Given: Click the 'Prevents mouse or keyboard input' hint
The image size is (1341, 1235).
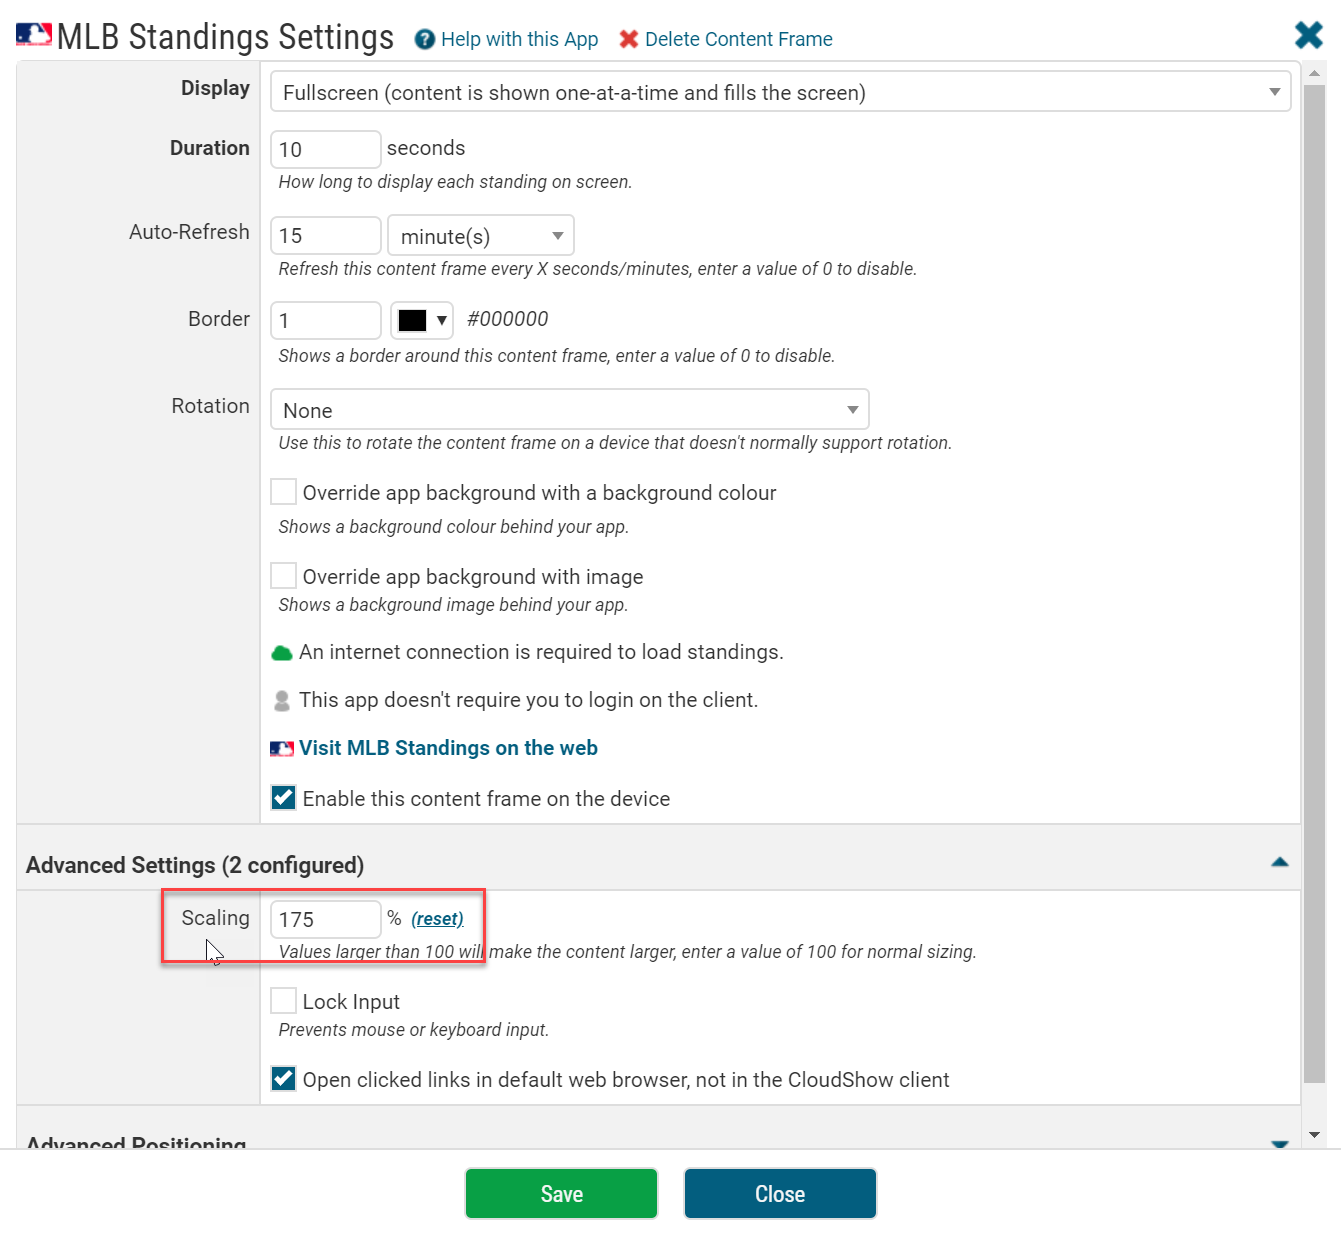Looking at the screenshot, I should pyautogui.click(x=414, y=1030).
